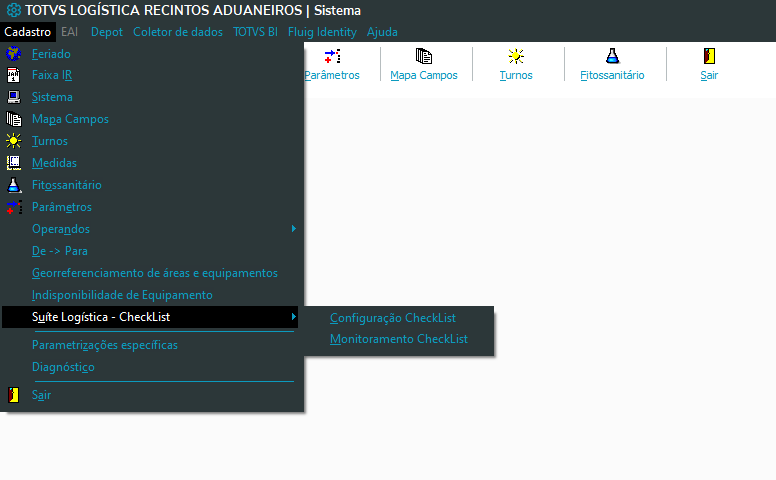776x480 pixels.
Task: Click the Parâmetros toolbar icon
Action: tap(332, 56)
